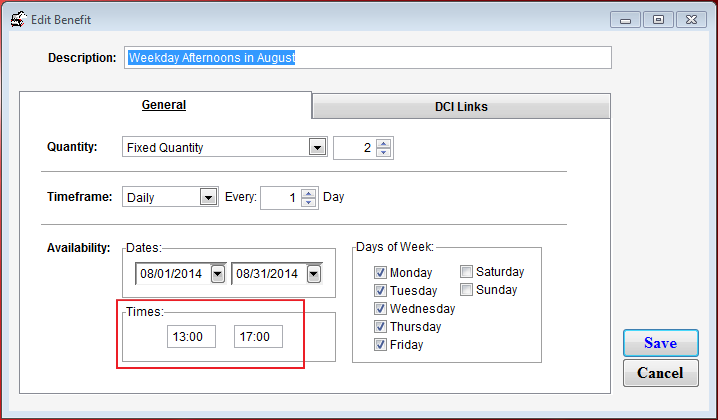The image size is (718, 420).
Task: Open the end date 08/31/2014 picker
Action: [x=314, y=273]
